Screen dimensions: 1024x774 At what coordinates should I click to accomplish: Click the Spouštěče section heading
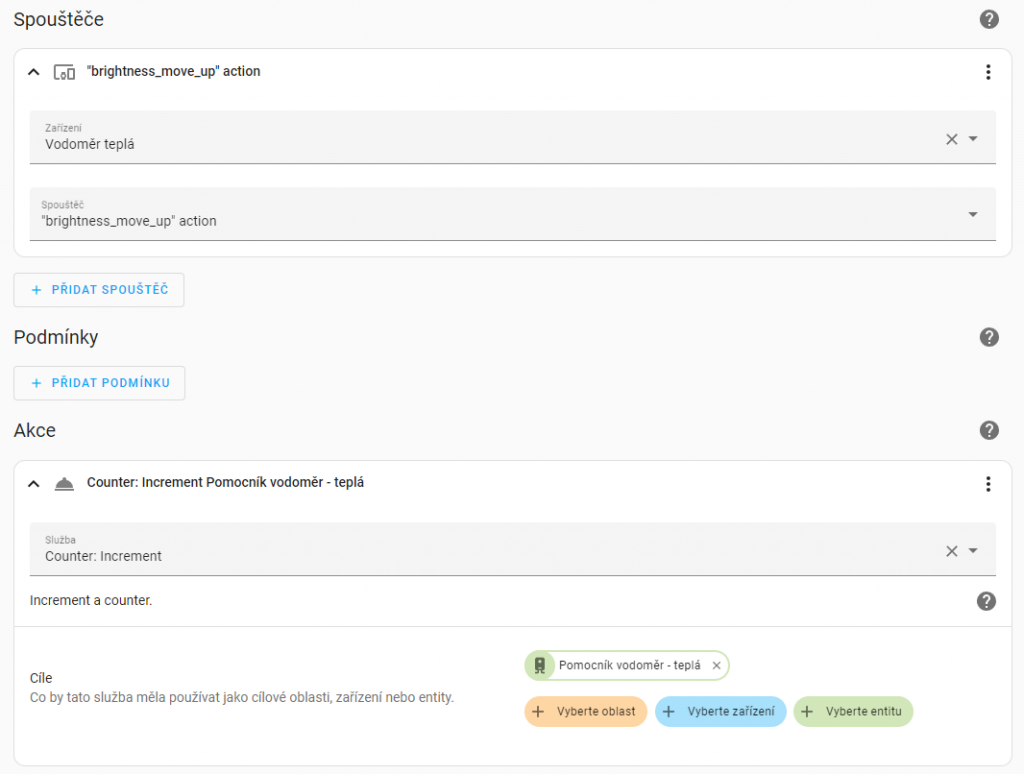pyautogui.click(x=59, y=20)
